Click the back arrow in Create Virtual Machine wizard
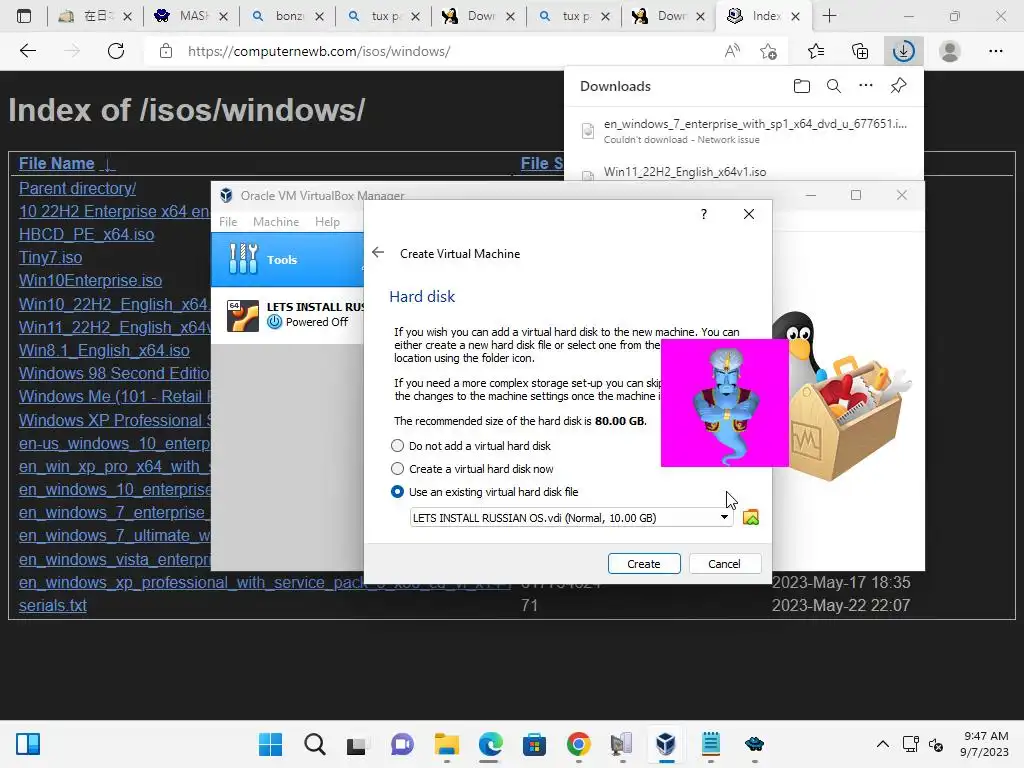 (377, 253)
